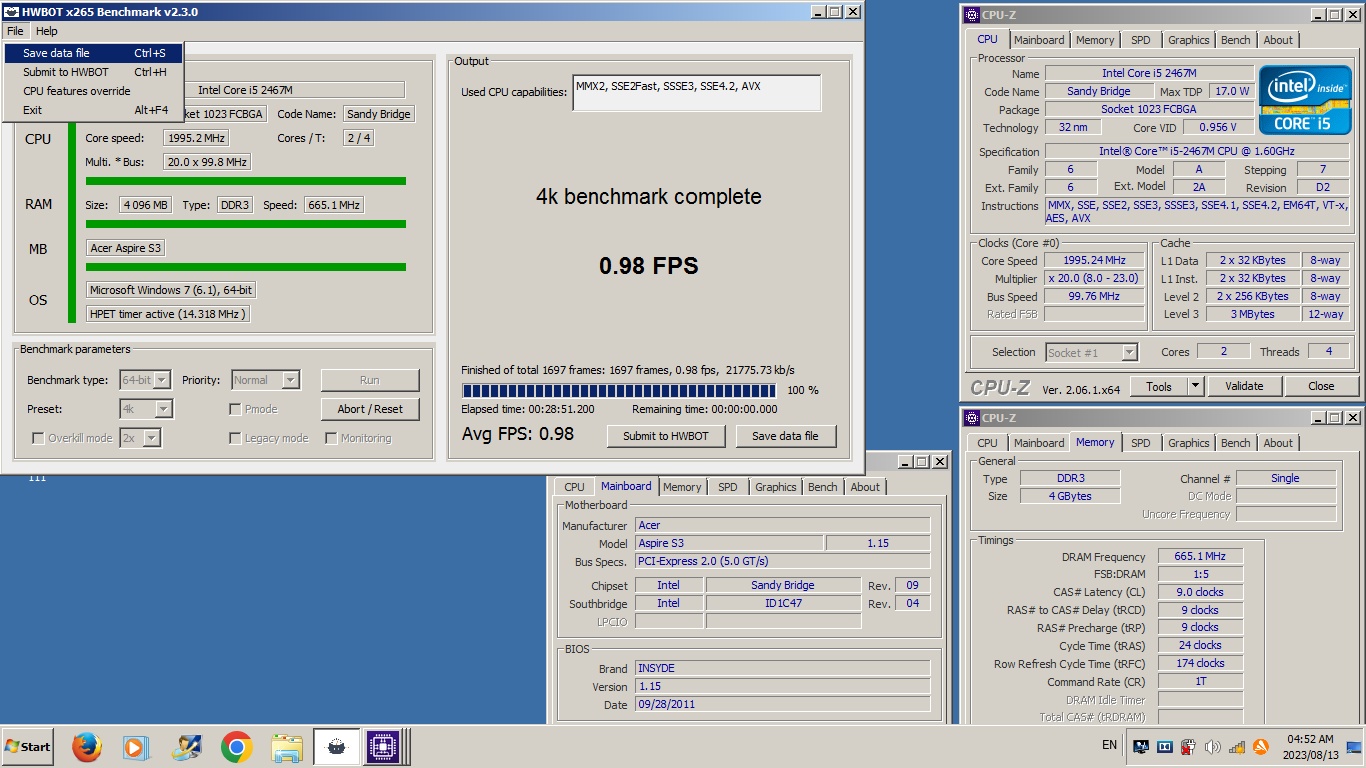The height and width of the screenshot is (768, 1366).
Task: Choose Submit to HWBOT menu entry
Action: [x=93, y=72]
